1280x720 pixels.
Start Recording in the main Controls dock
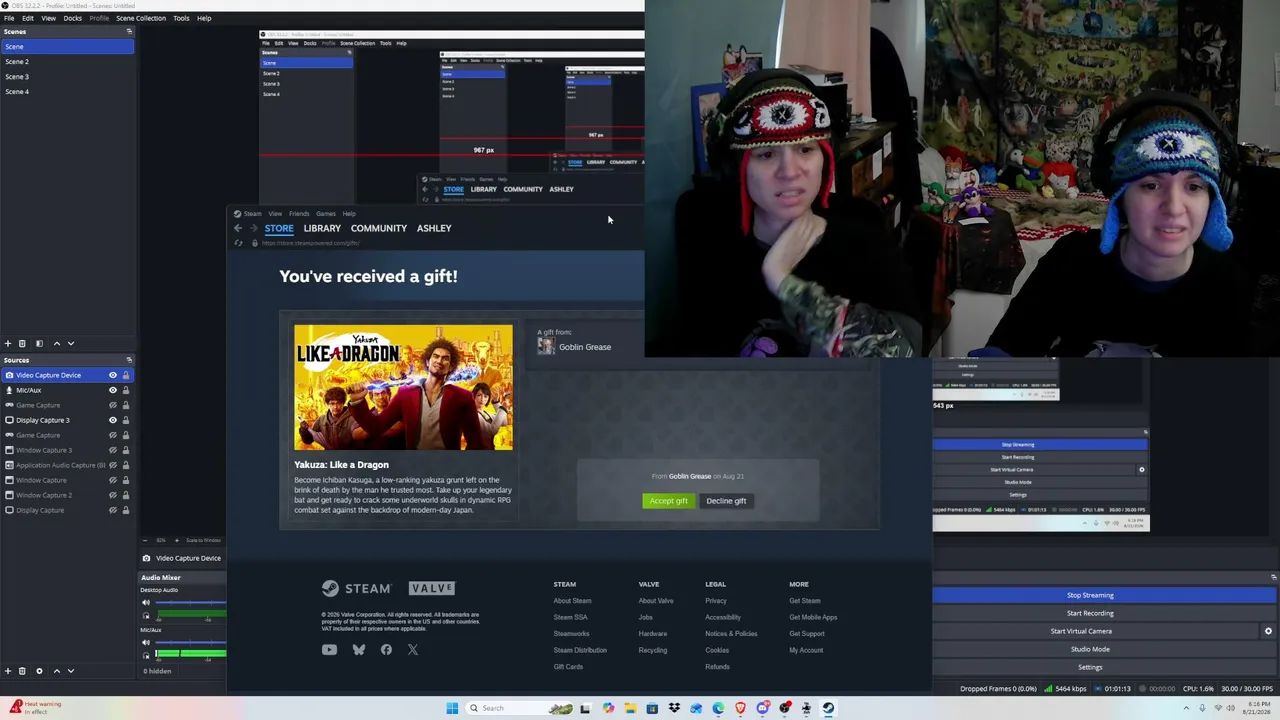click(x=1090, y=613)
